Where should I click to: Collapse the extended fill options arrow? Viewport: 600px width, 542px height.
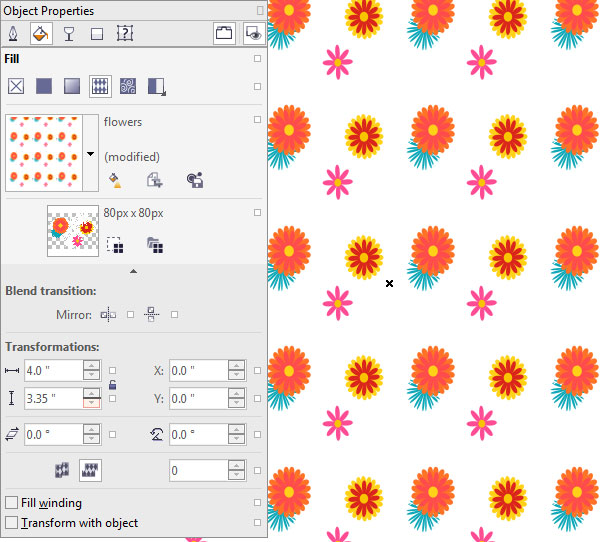[x=133, y=271]
